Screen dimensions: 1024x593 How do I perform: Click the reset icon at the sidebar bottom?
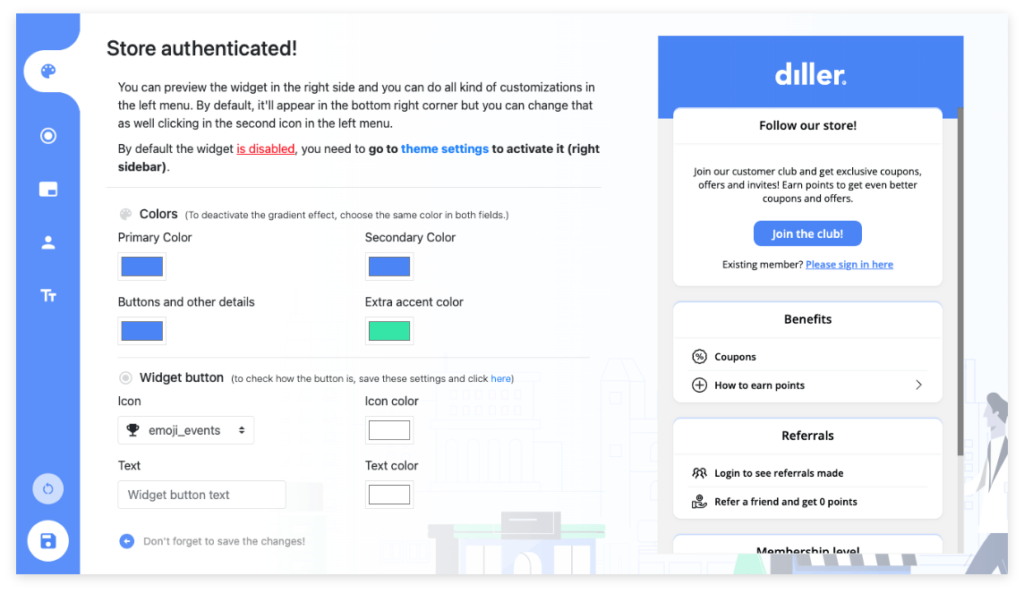coord(48,488)
